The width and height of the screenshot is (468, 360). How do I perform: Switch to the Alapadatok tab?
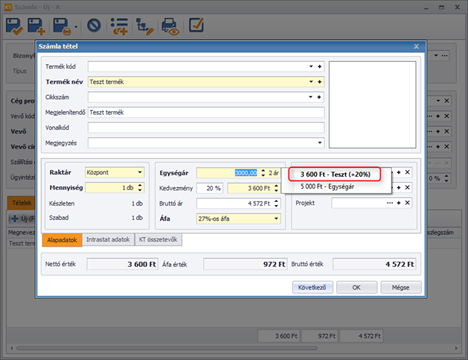pyautogui.click(x=62, y=240)
